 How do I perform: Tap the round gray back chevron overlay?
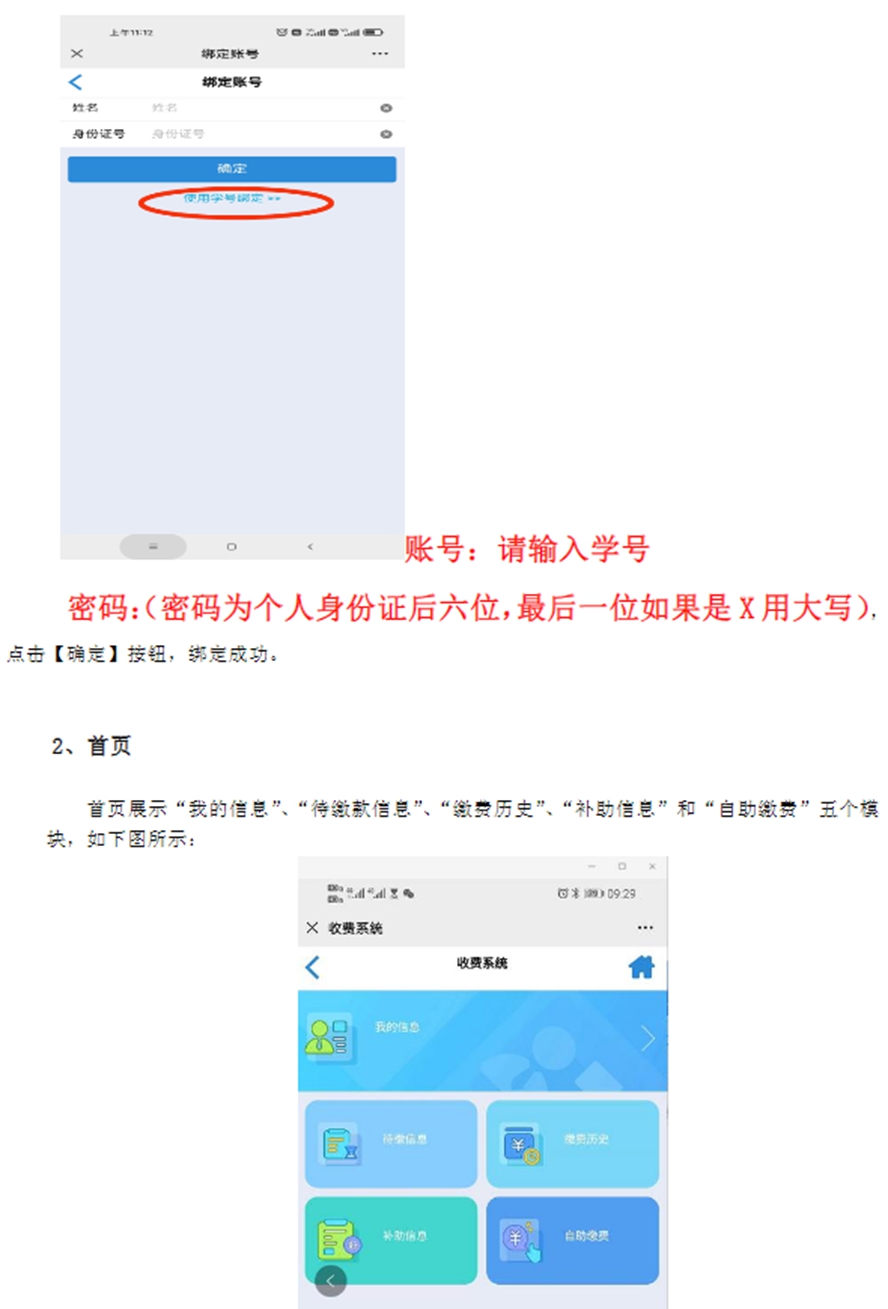point(331,1280)
